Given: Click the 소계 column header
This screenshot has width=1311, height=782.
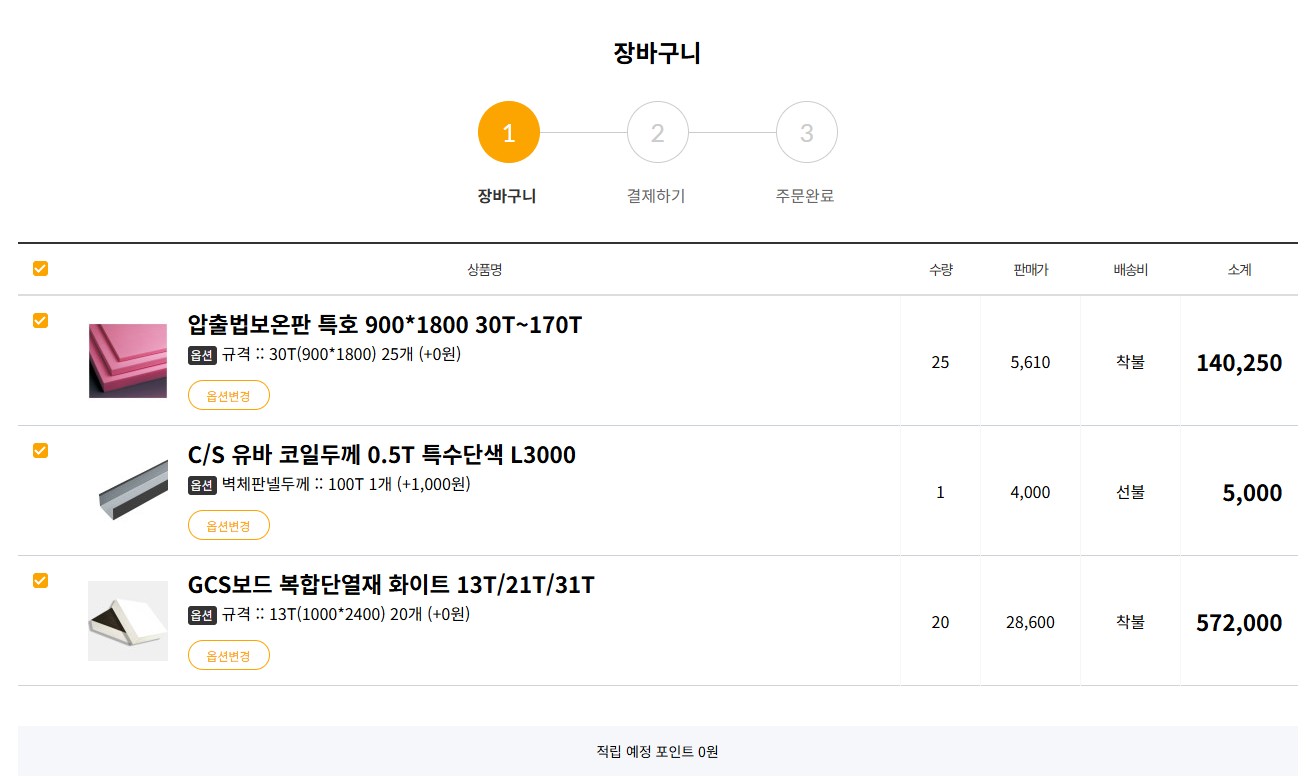Looking at the screenshot, I should point(1240,270).
